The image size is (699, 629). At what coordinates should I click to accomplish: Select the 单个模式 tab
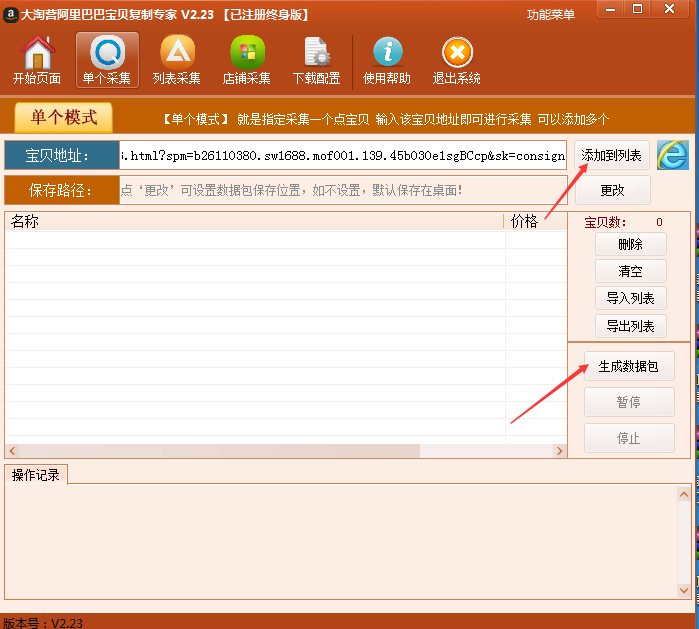pyautogui.click(x=64, y=118)
